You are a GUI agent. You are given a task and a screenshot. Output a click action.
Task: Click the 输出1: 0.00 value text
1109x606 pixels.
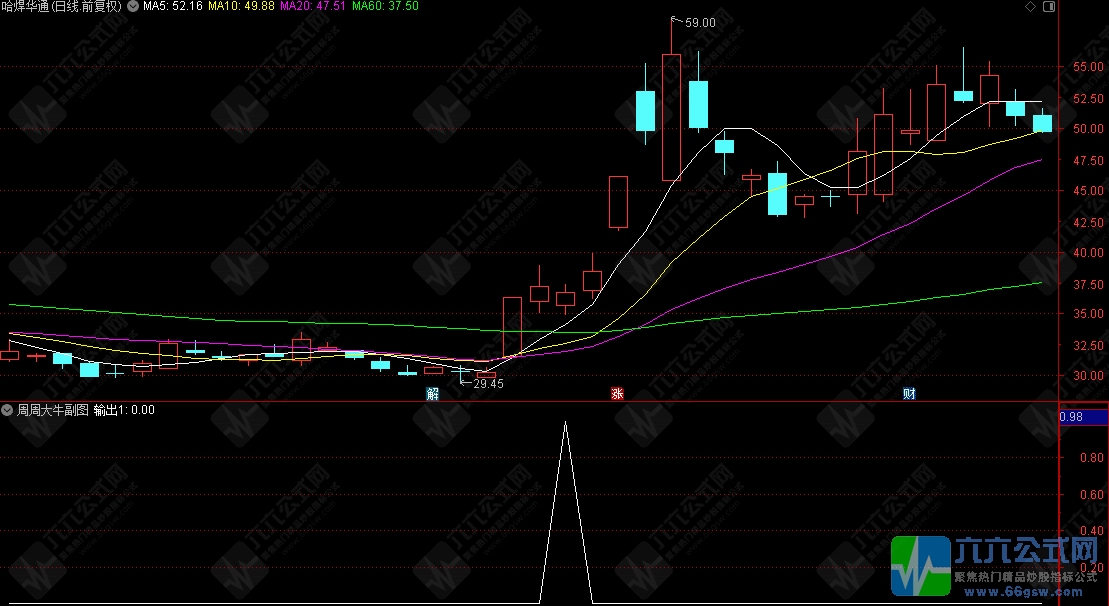pyautogui.click(x=124, y=409)
